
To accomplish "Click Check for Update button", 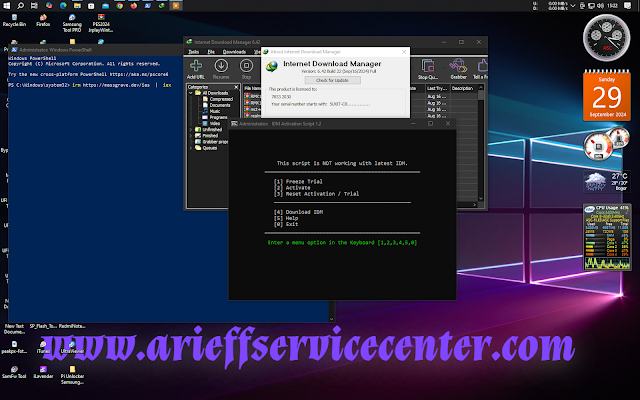I will click(332, 80).
